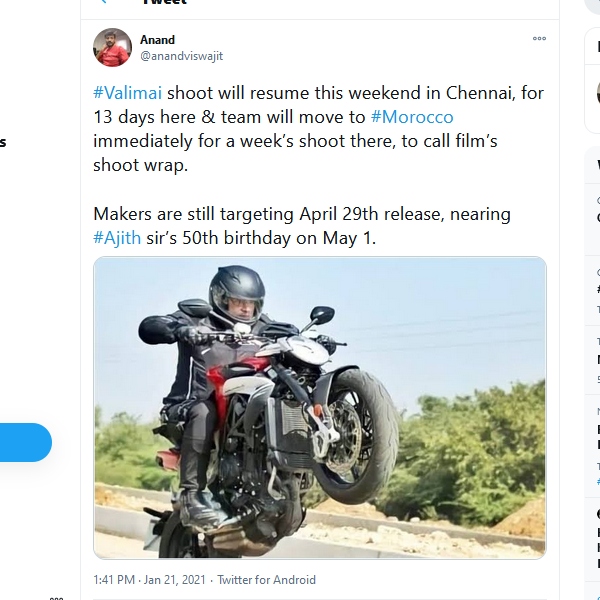Open the #Morocco hashtag
Screen dimensions: 600x600
click(x=411, y=117)
